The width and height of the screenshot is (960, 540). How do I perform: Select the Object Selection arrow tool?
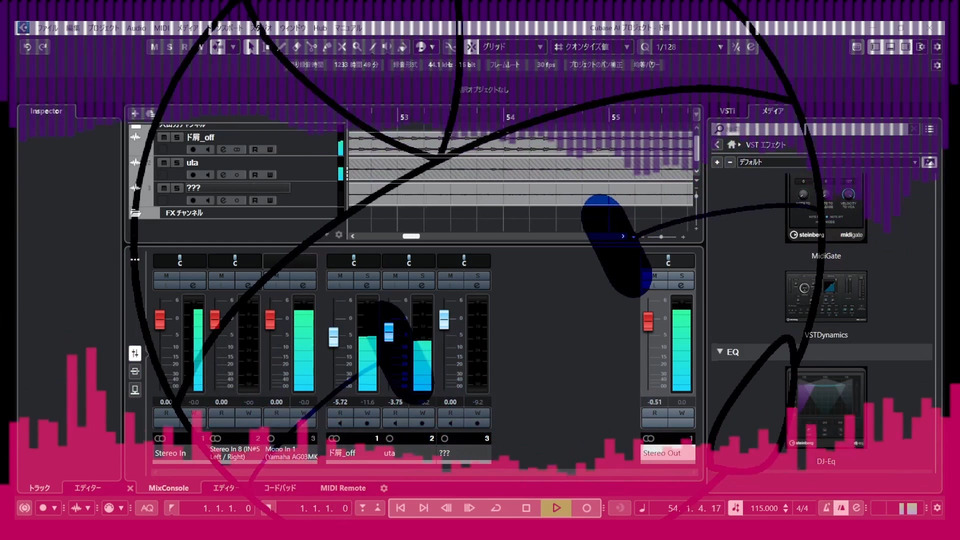250,47
